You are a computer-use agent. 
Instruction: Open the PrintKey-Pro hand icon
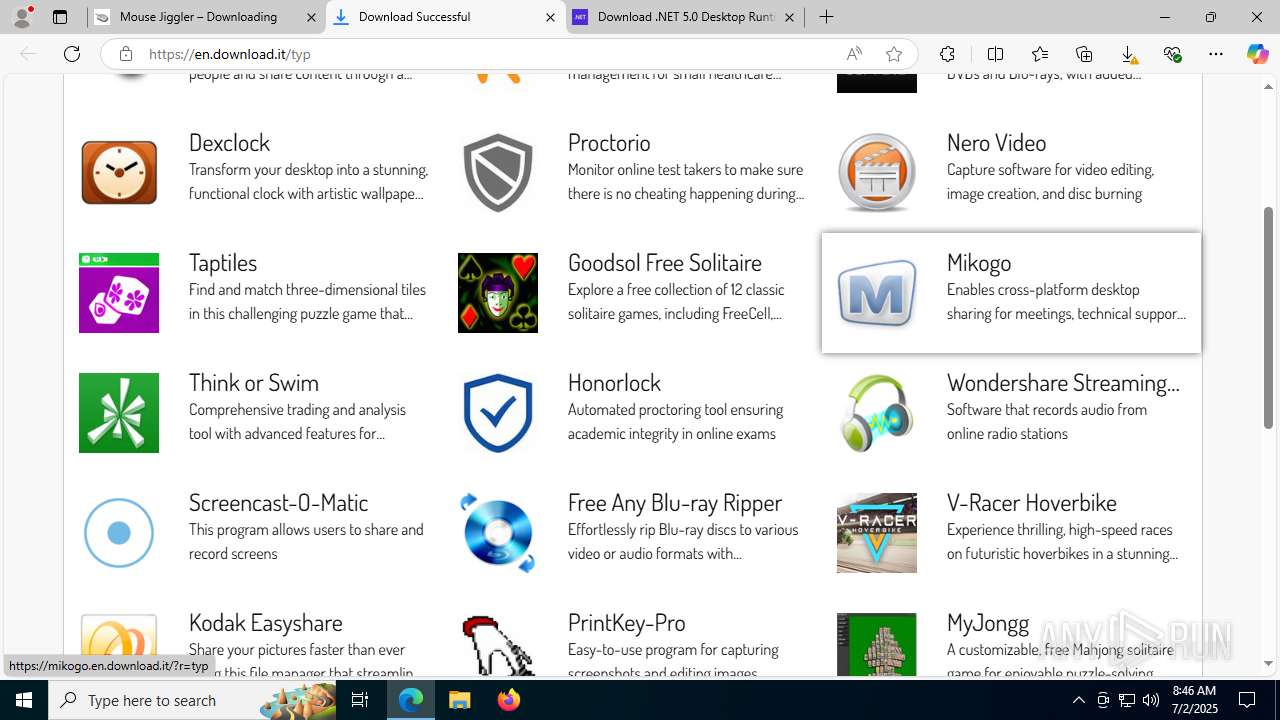498,644
